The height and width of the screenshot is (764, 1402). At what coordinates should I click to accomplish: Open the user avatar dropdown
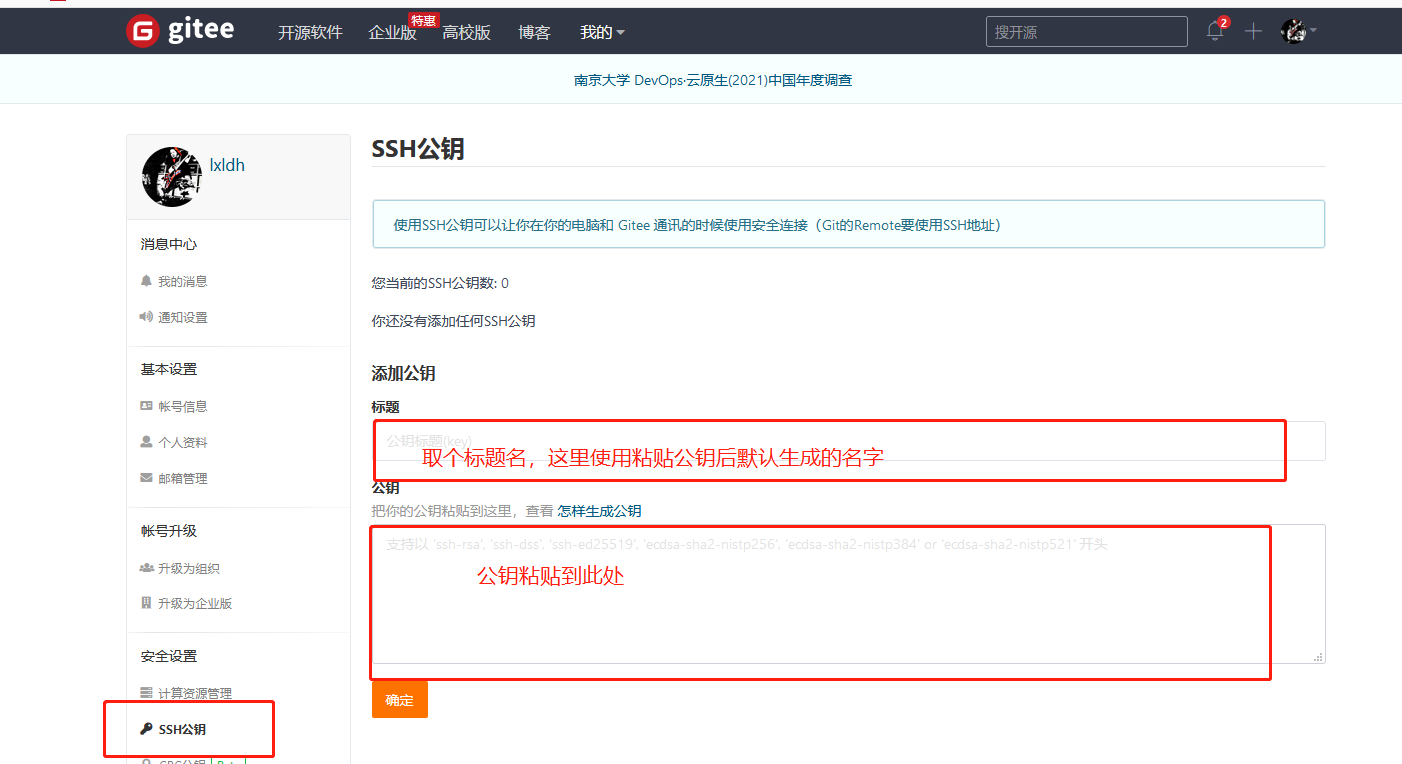(x=1293, y=31)
